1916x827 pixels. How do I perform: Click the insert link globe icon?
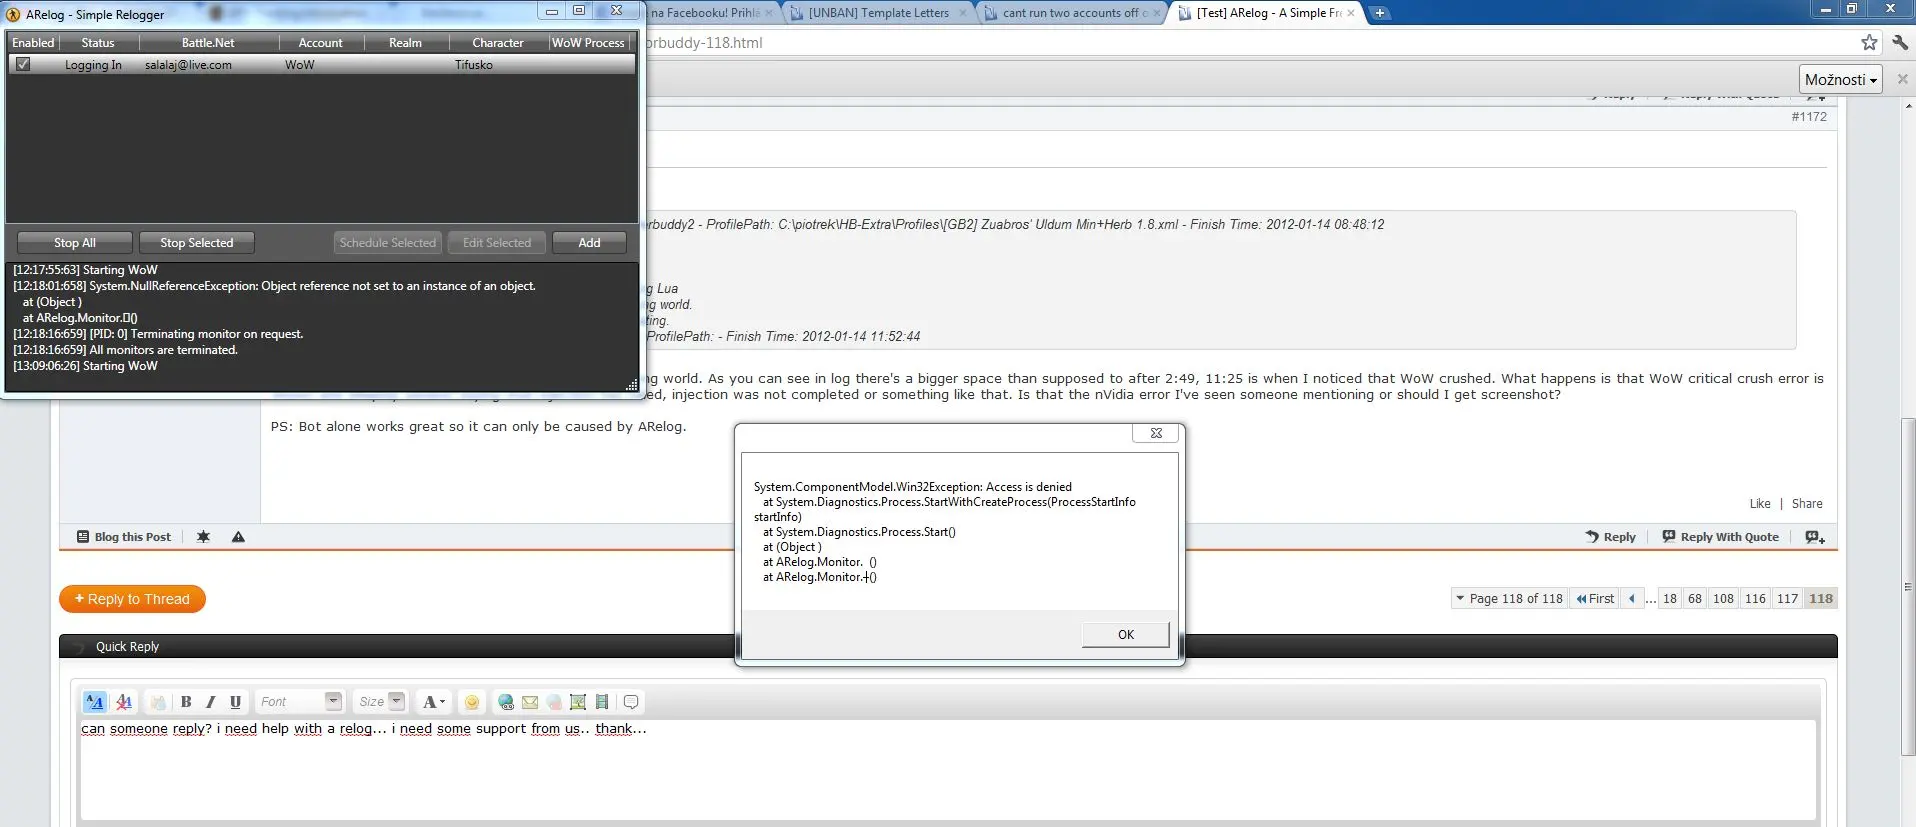tap(506, 702)
